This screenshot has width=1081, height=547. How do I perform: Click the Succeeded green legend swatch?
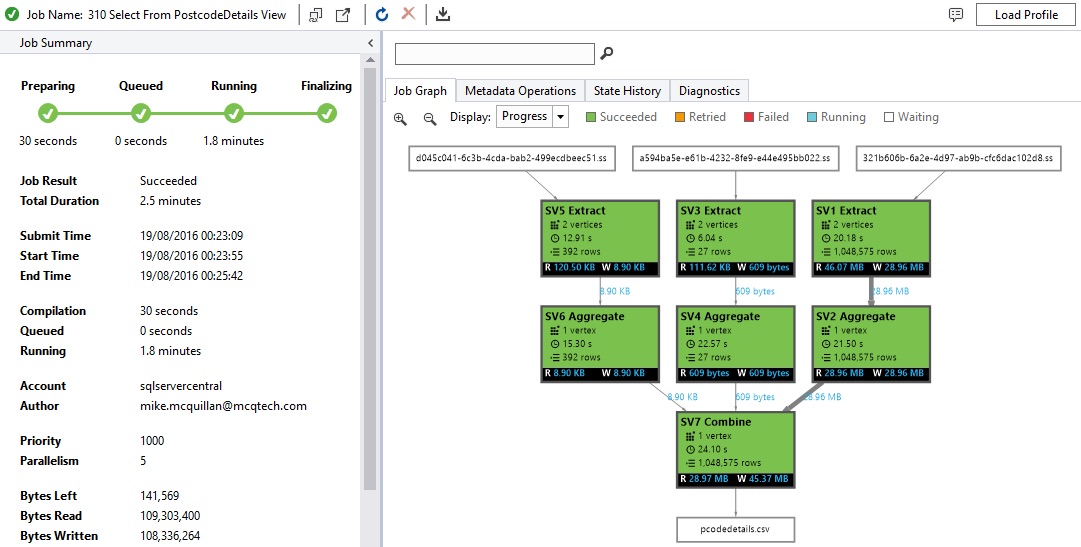(x=591, y=117)
